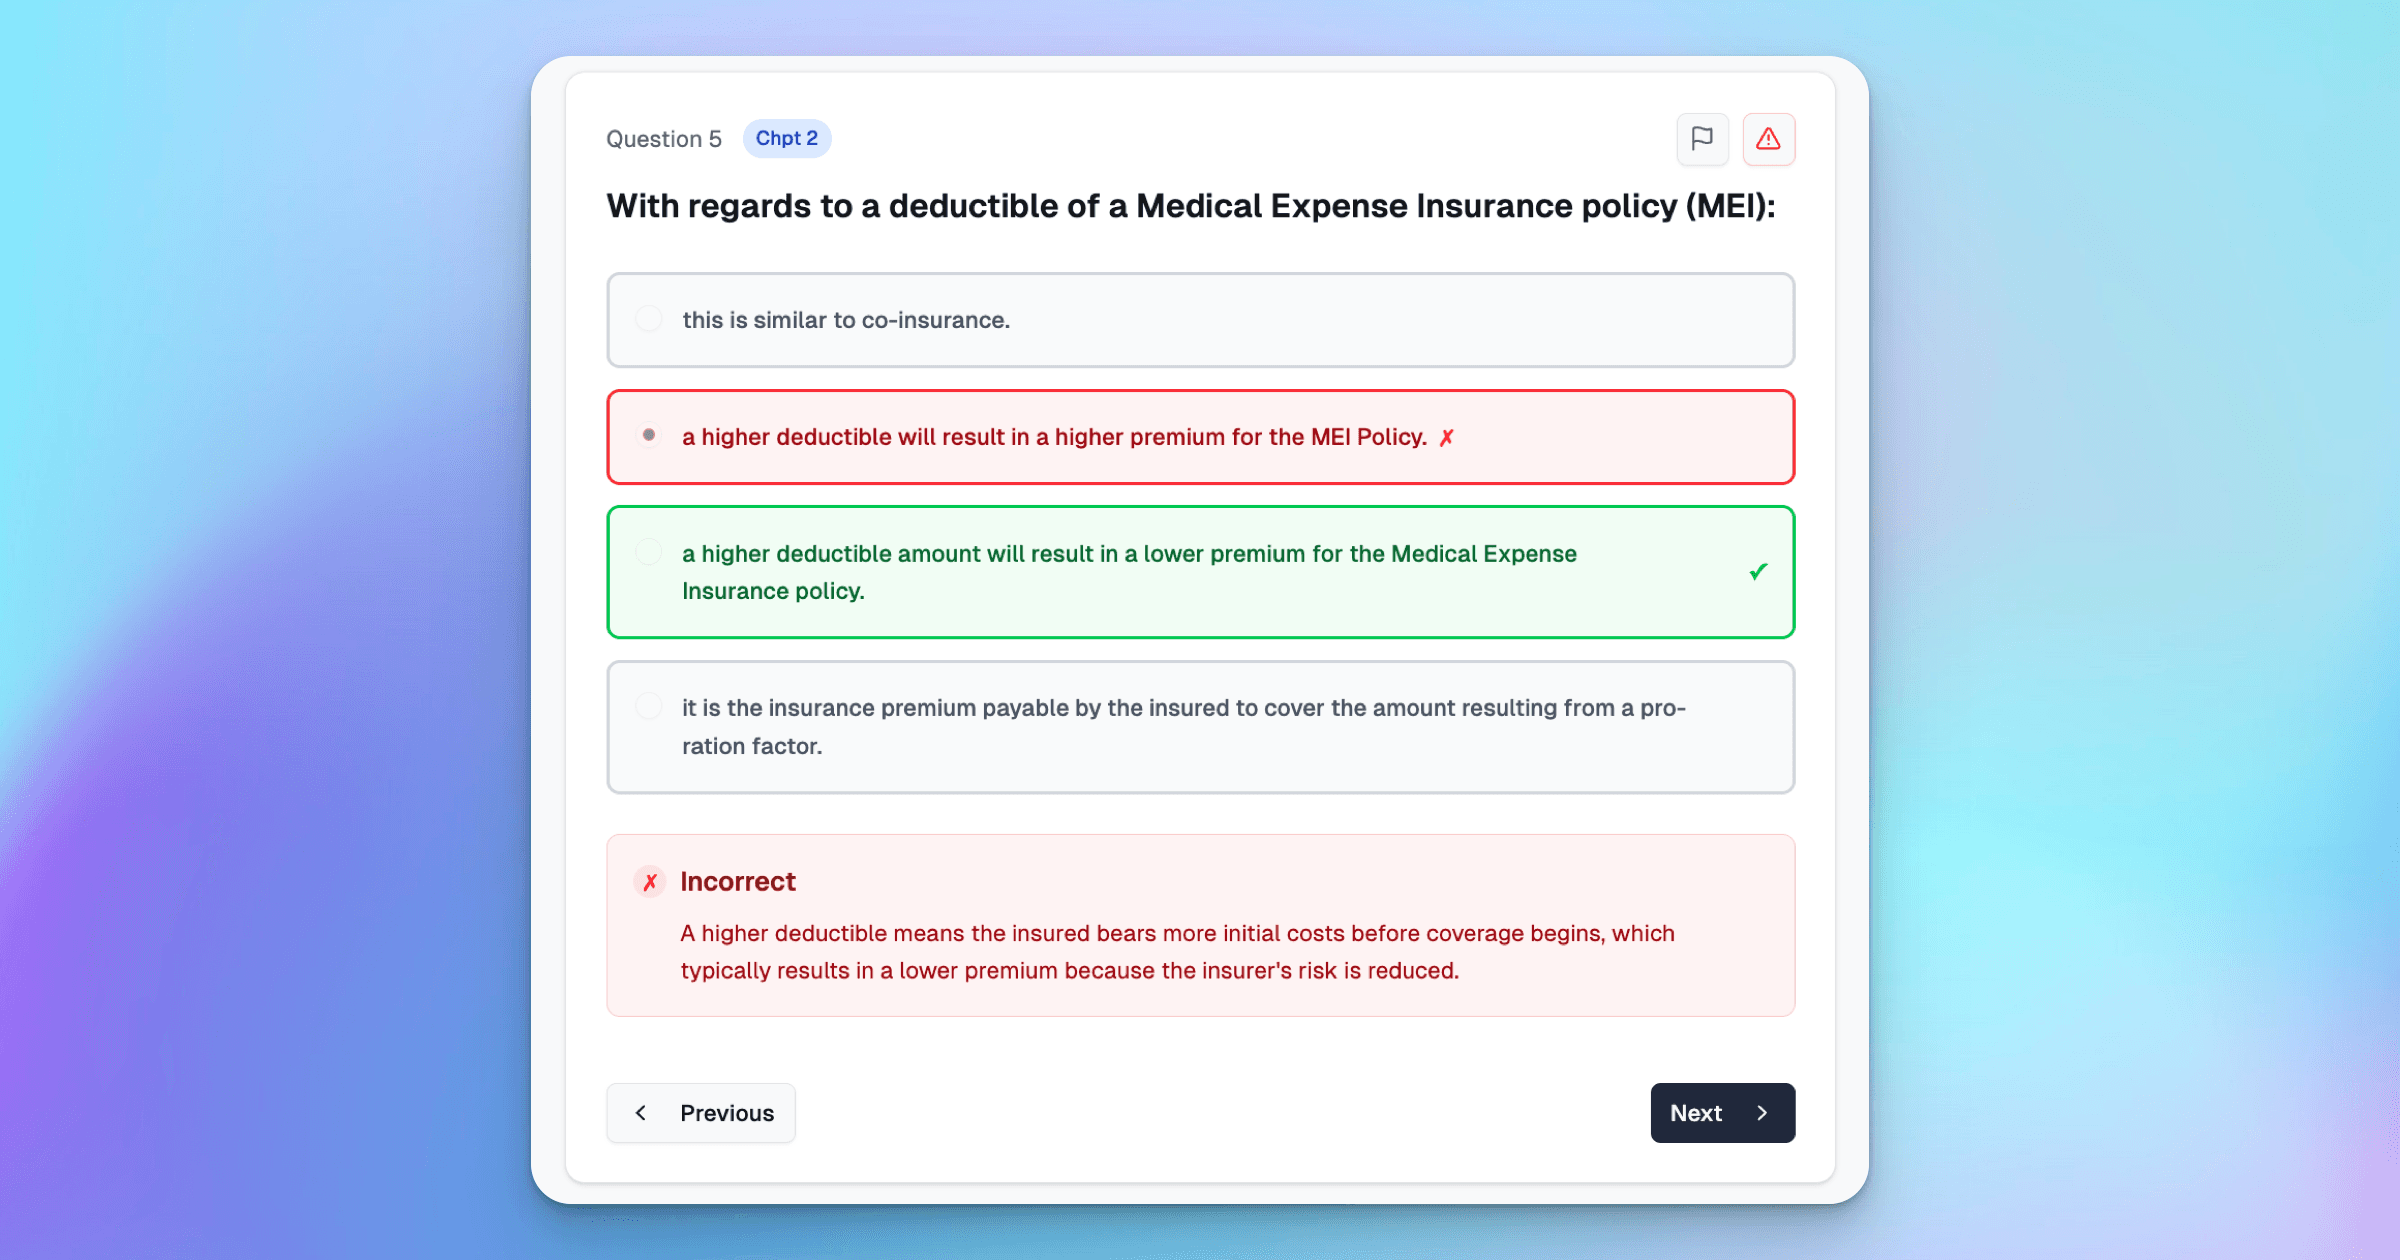Open the Chpt 2 chapter badge
Viewport: 2400px width, 1260px height.
[x=787, y=138]
